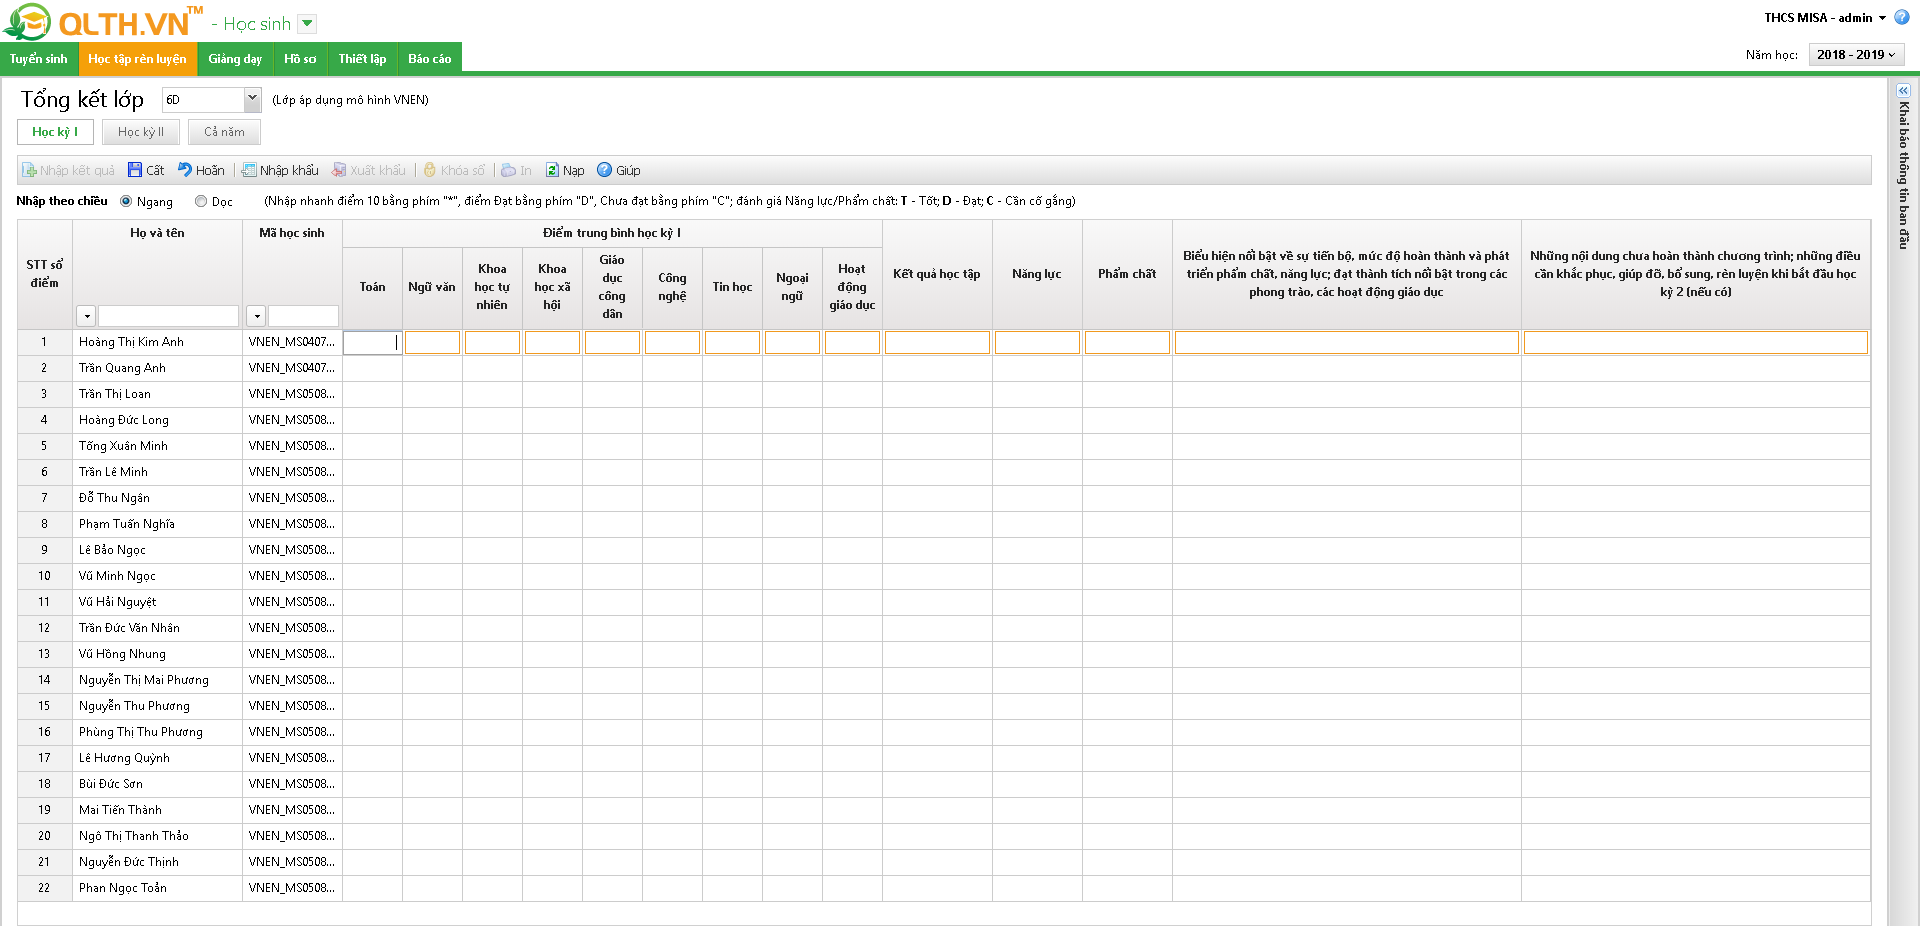
Task: Click the QLTH.VN logo
Action: [x=103, y=22]
